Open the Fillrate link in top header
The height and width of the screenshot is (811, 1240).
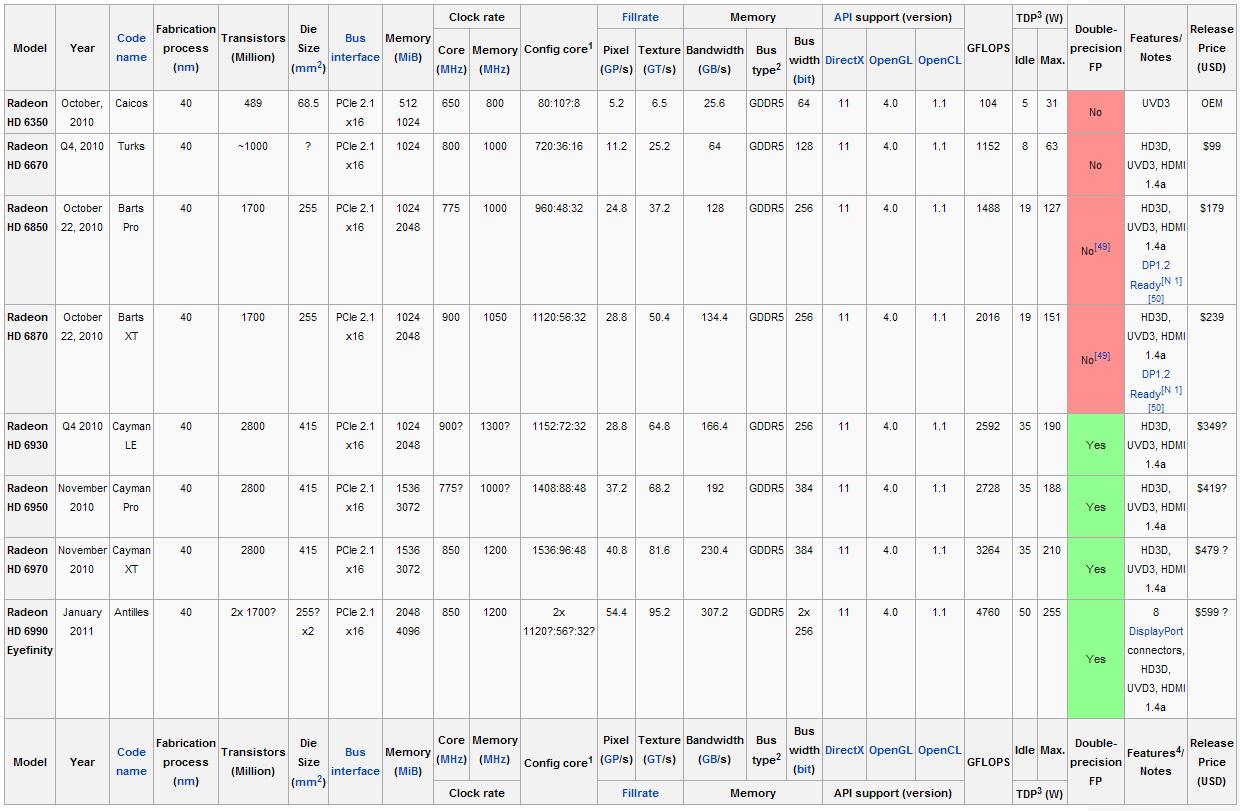point(640,17)
